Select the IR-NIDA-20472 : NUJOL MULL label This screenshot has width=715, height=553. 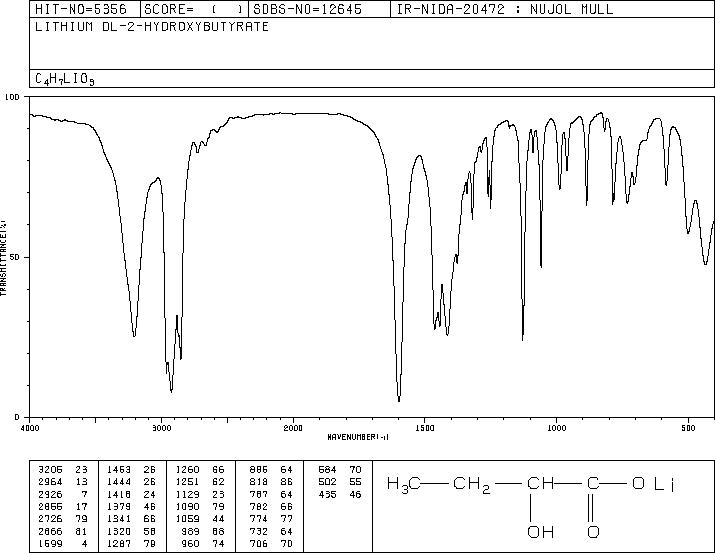coord(504,9)
